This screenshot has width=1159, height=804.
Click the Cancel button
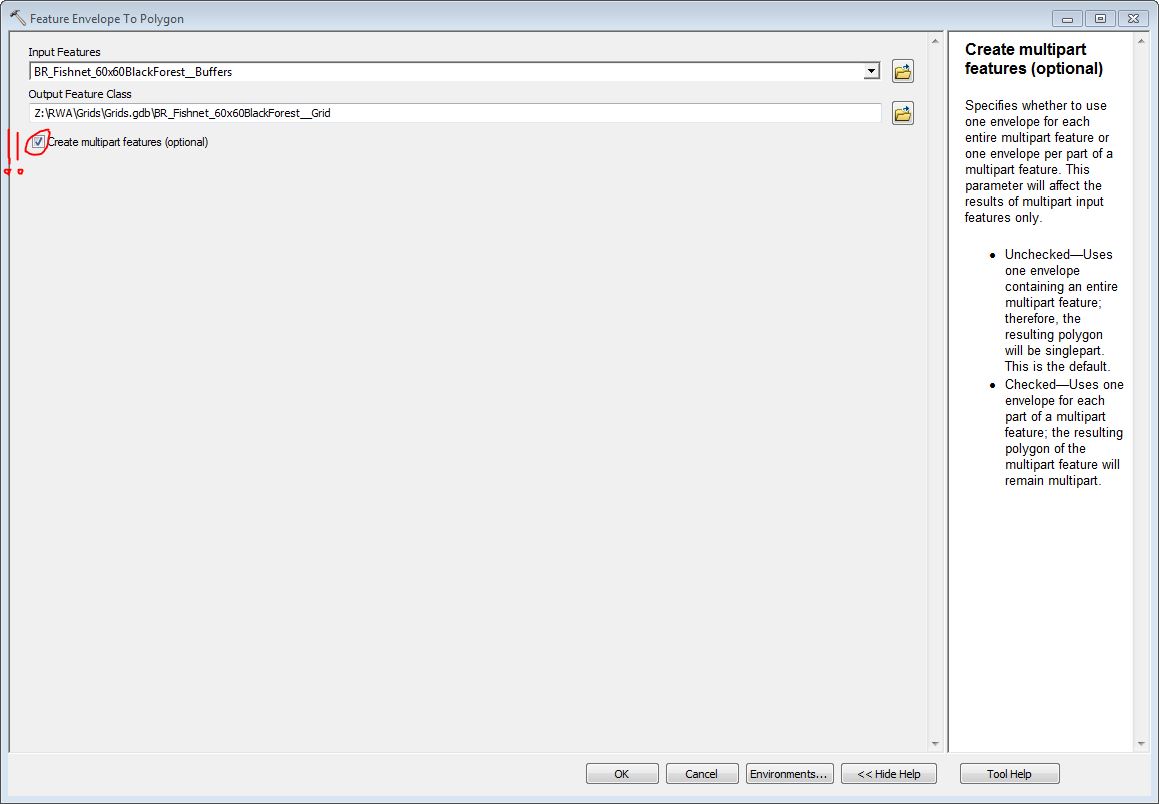click(701, 774)
